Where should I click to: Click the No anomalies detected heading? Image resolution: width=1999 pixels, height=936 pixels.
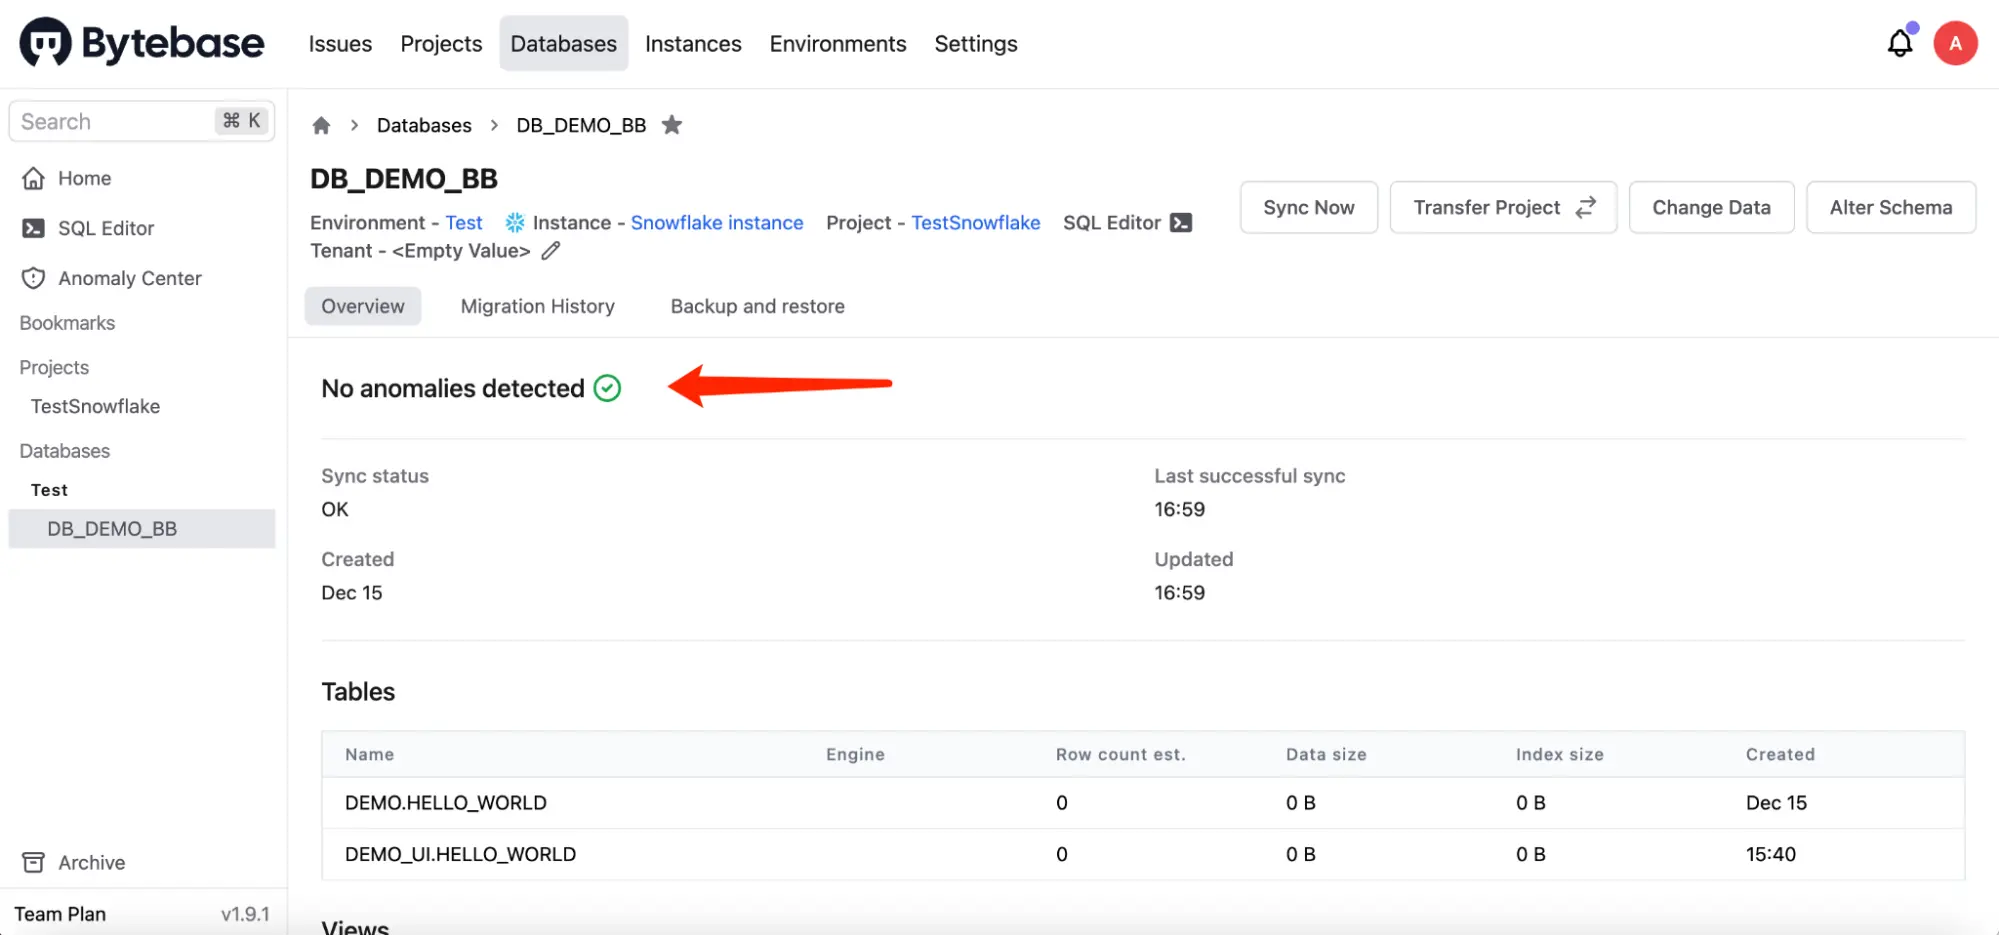tap(453, 388)
